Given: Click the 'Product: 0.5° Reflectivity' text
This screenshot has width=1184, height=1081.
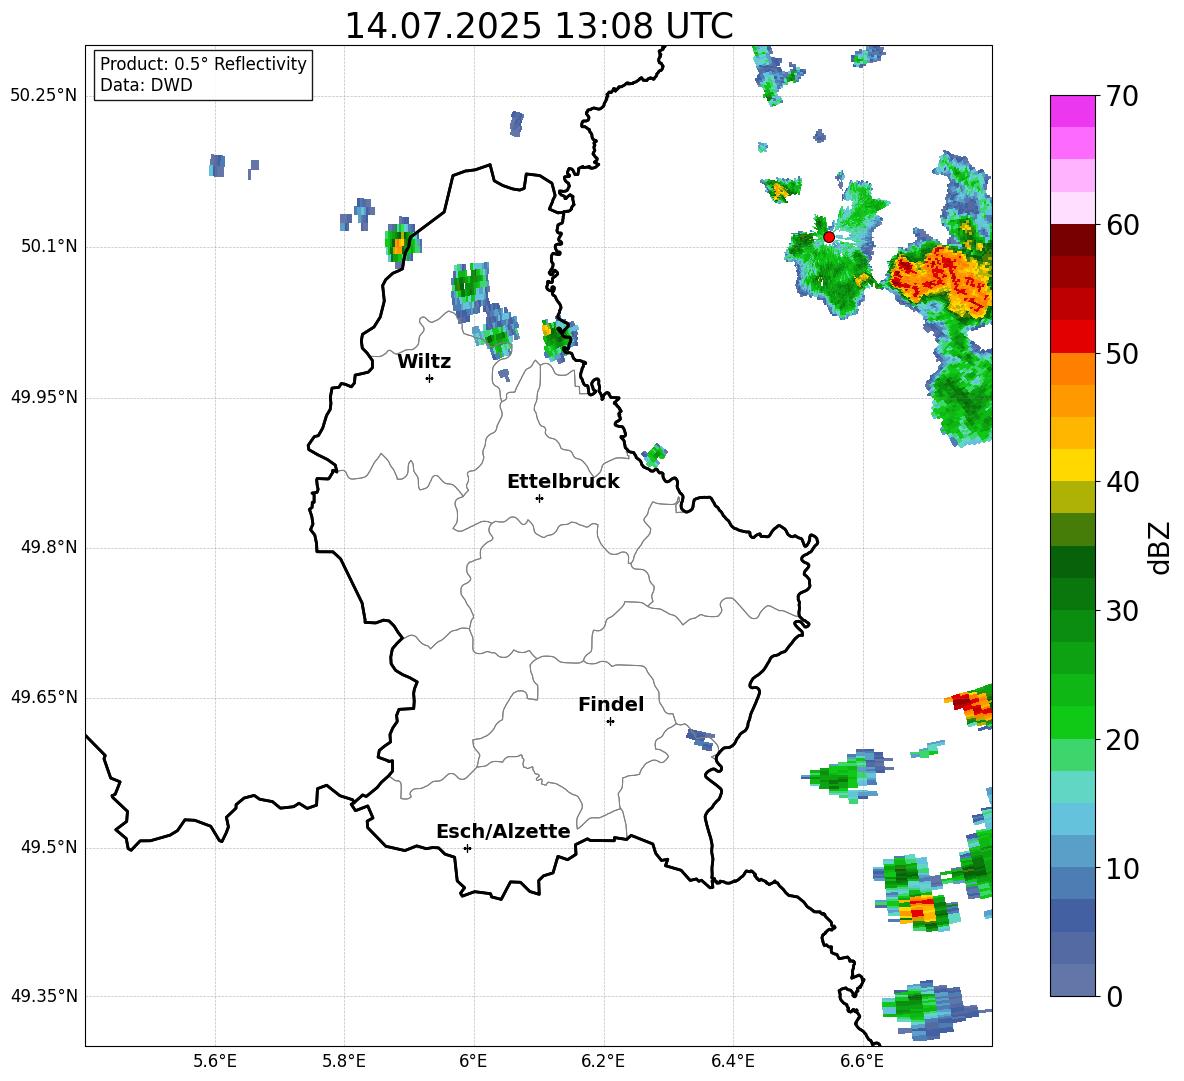Looking at the screenshot, I should pyautogui.click(x=203, y=64).
